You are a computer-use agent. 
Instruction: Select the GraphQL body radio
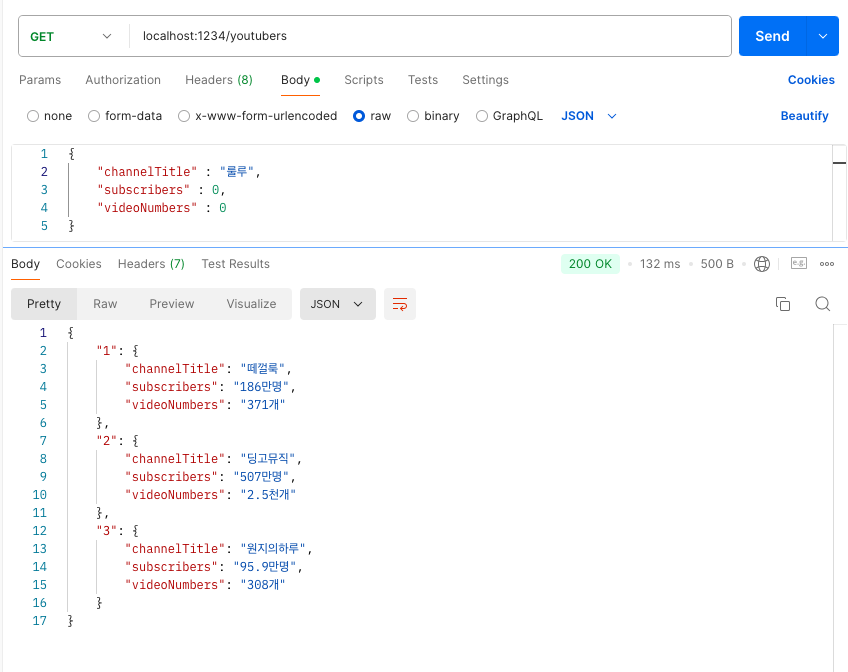point(481,116)
